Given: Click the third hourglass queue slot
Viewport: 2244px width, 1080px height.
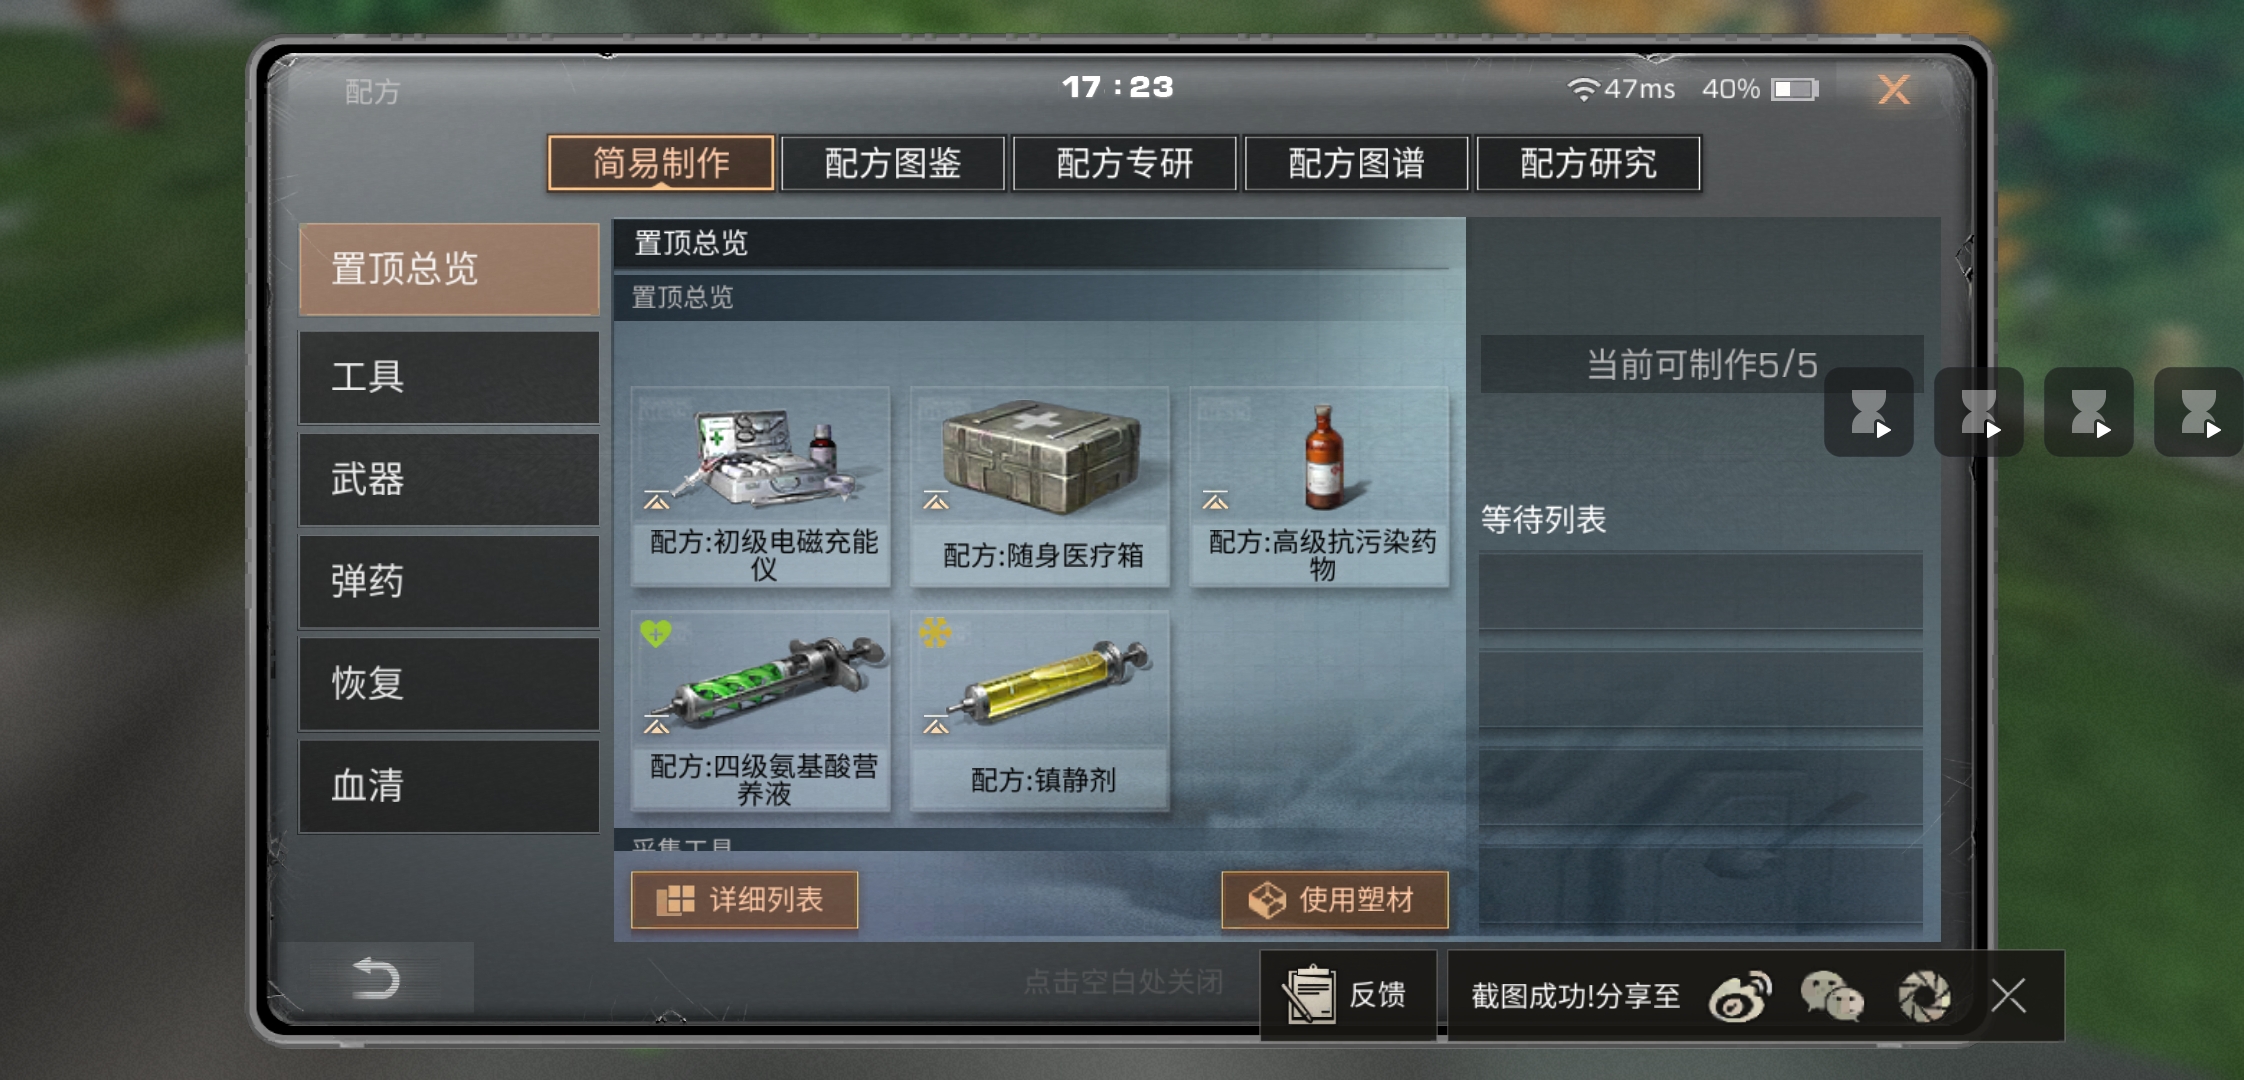Looking at the screenshot, I should click(x=2088, y=412).
